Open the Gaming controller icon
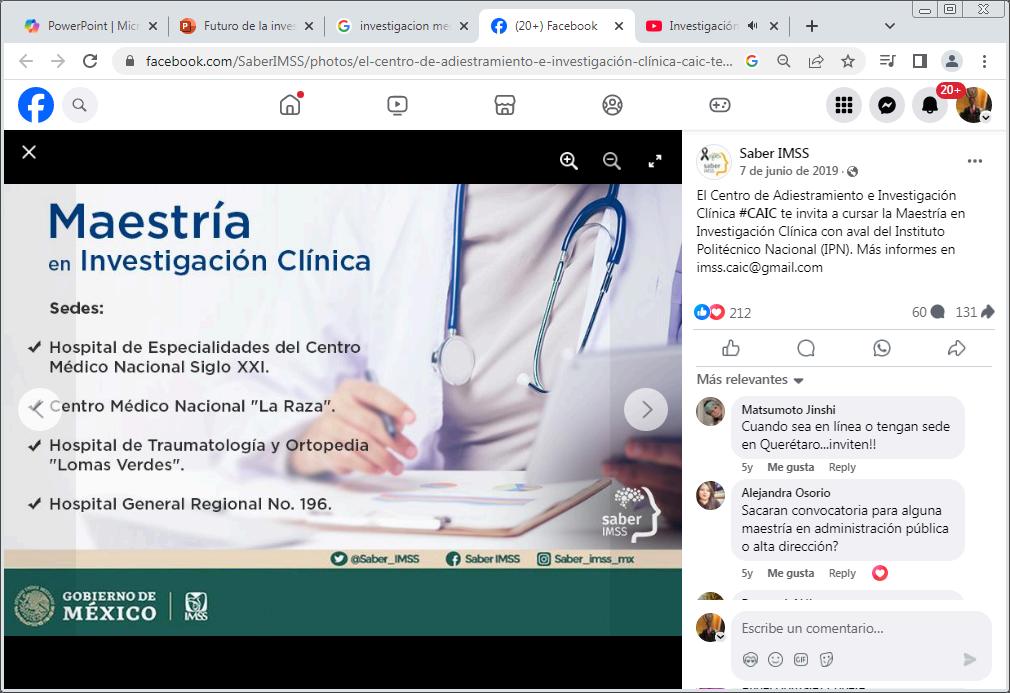The height and width of the screenshot is (693, 1010). (x=719, y=105)
